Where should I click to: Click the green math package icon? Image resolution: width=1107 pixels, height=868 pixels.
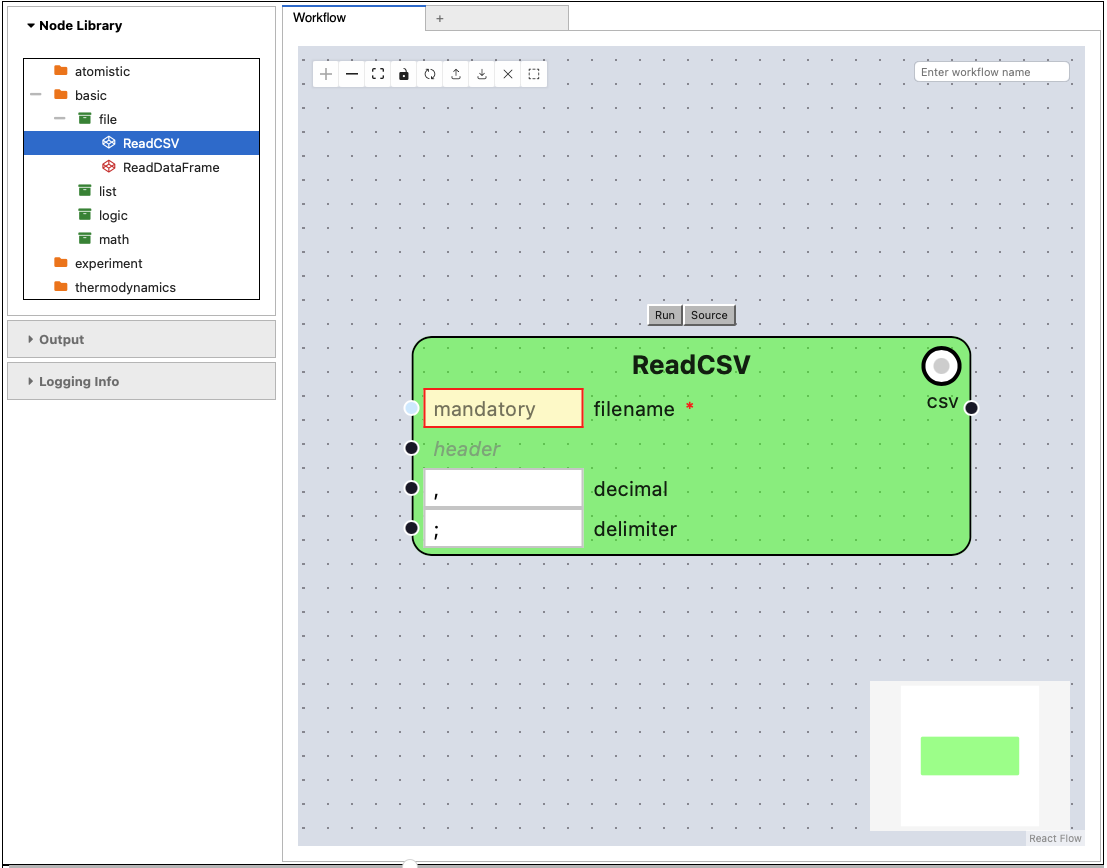coord(85,239)
